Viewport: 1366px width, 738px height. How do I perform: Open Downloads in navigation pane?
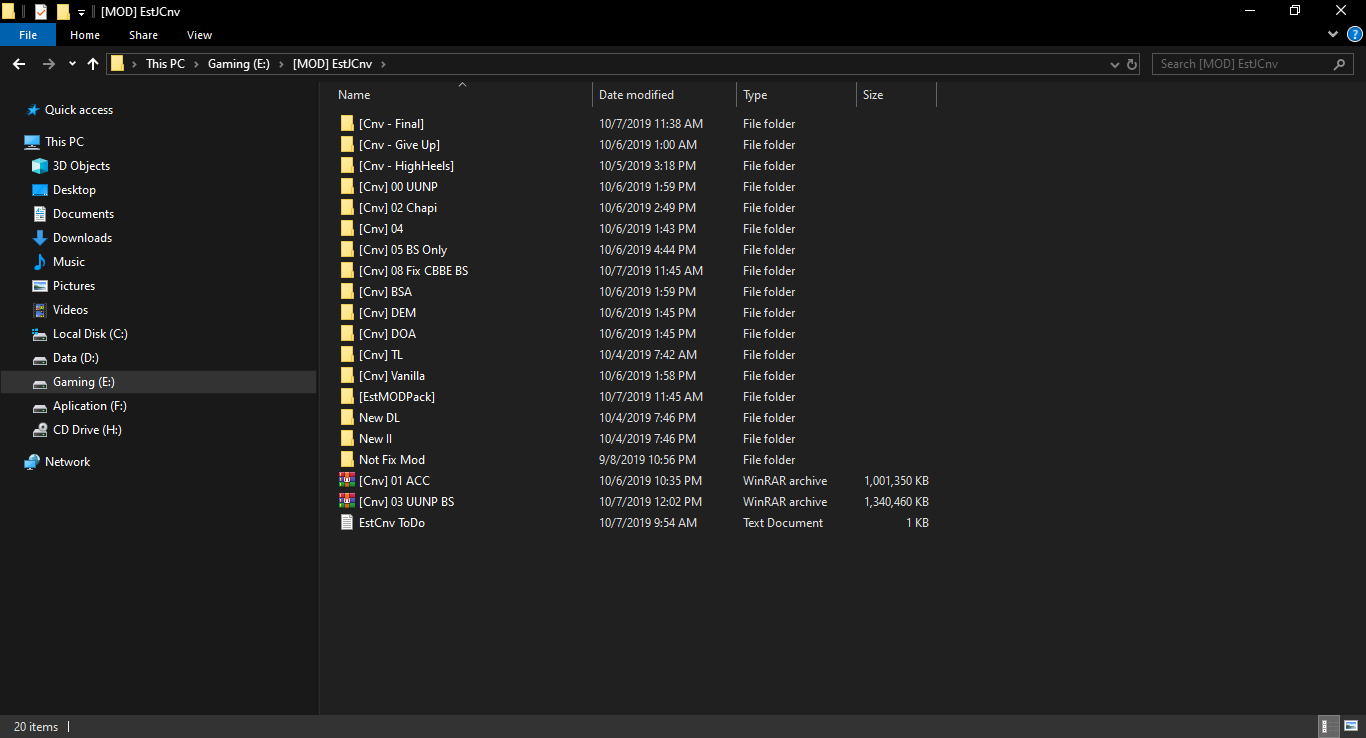click(x=82, y=238)
